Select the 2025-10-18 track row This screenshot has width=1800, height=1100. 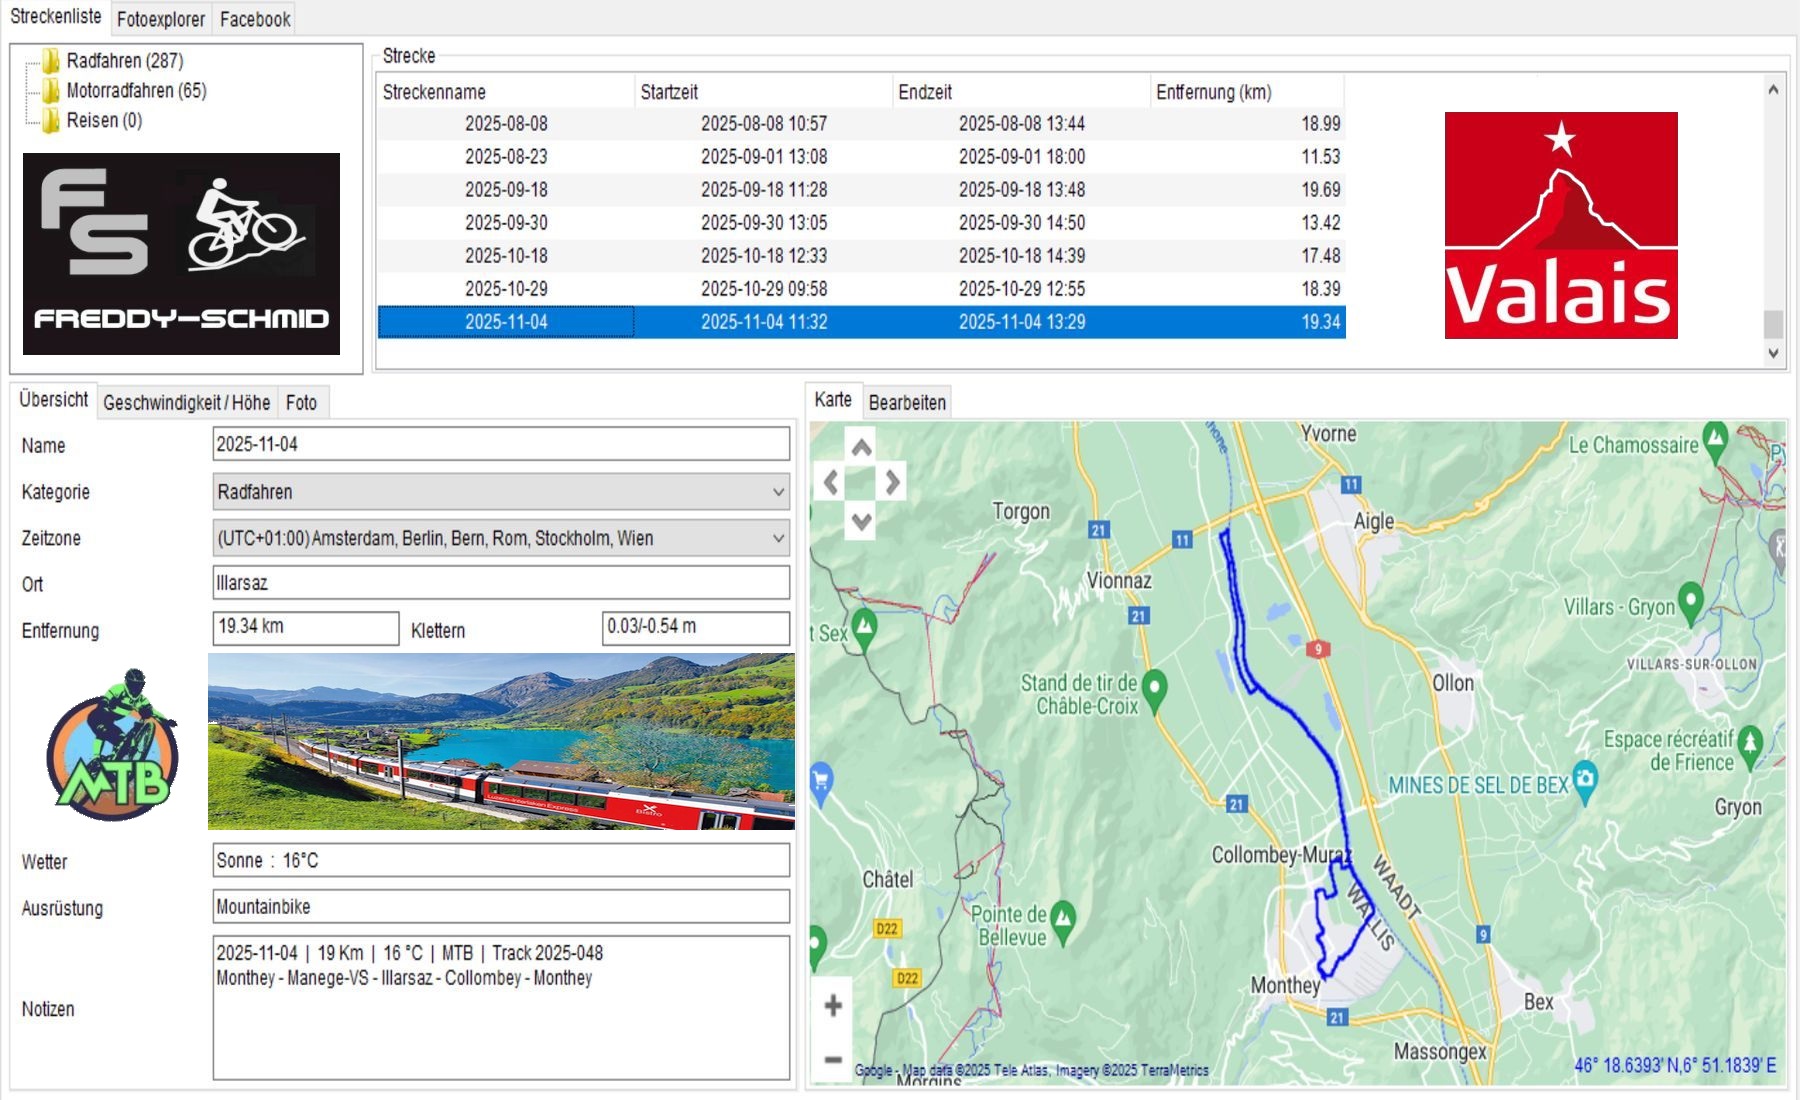(x=860, y=256)
